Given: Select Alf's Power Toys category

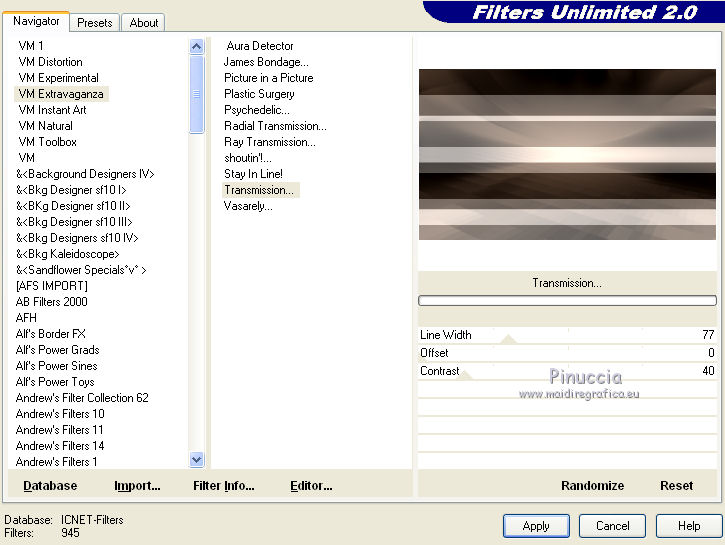Looking at the screenshot, I should pos(55,382).
